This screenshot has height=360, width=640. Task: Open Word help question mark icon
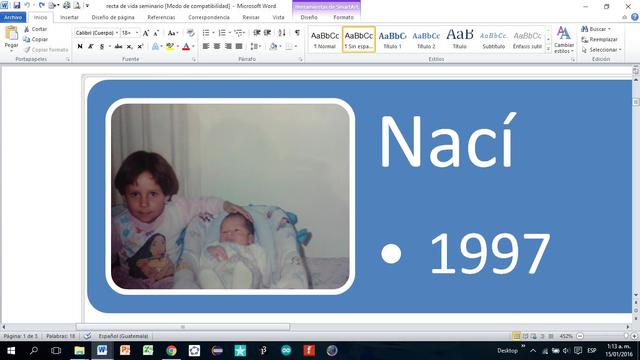pos(635,17)
